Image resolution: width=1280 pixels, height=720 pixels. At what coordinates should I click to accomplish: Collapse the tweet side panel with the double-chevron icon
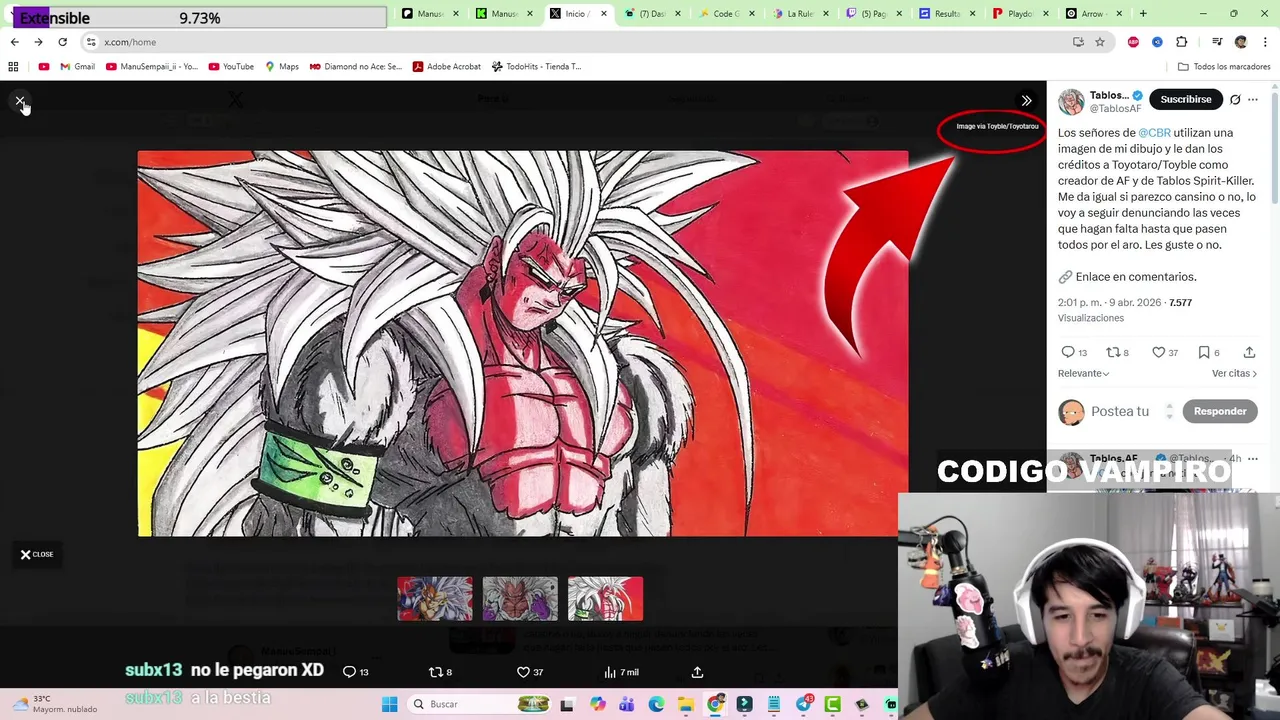[1026, 100]
